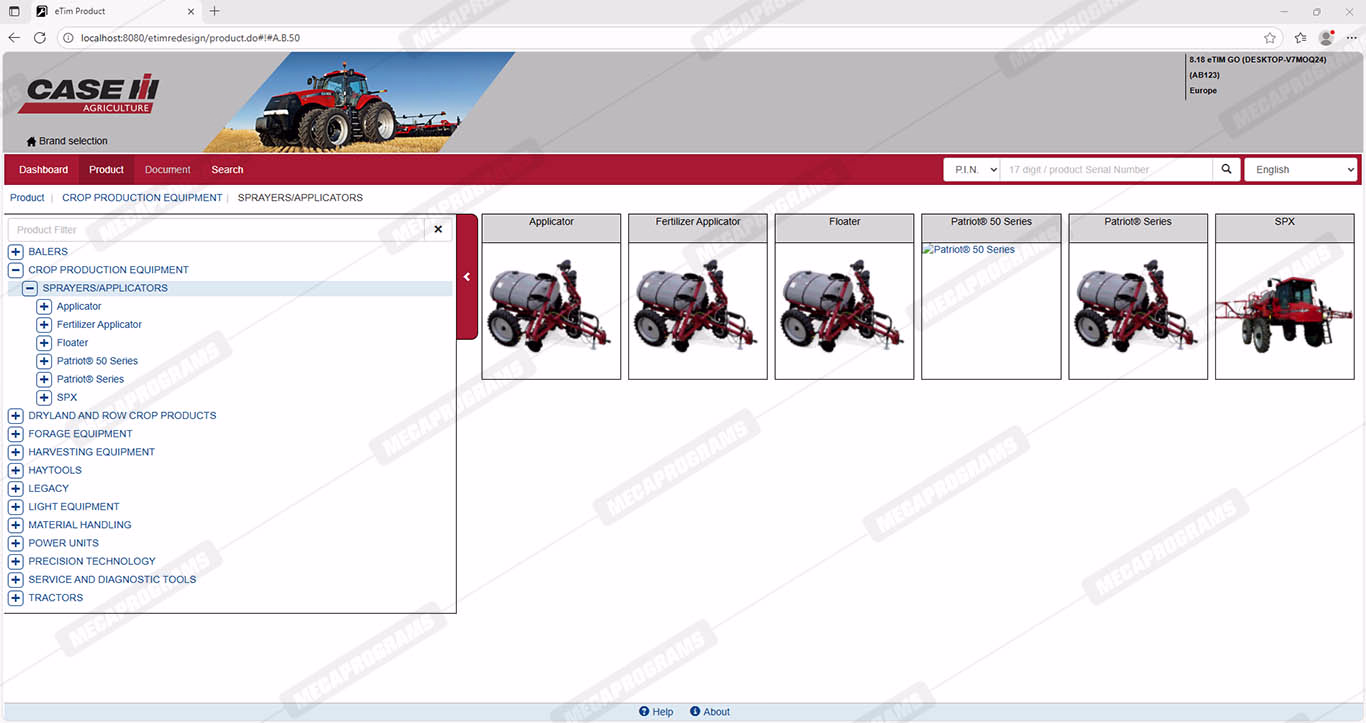Collapse the CROP PRODUCTION EQUIPMENT node
Viewport: 1366px width, 723px height.
click(16, 270)
